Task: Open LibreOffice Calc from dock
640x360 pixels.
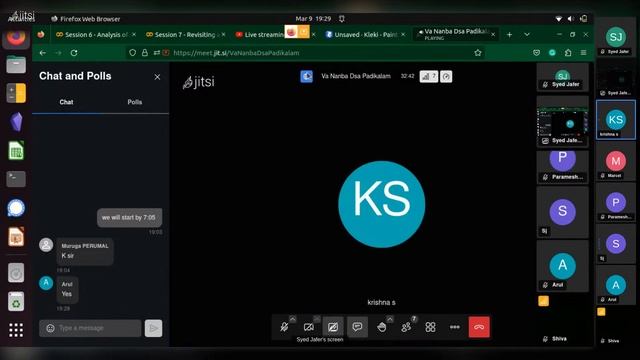Action: 16,150
